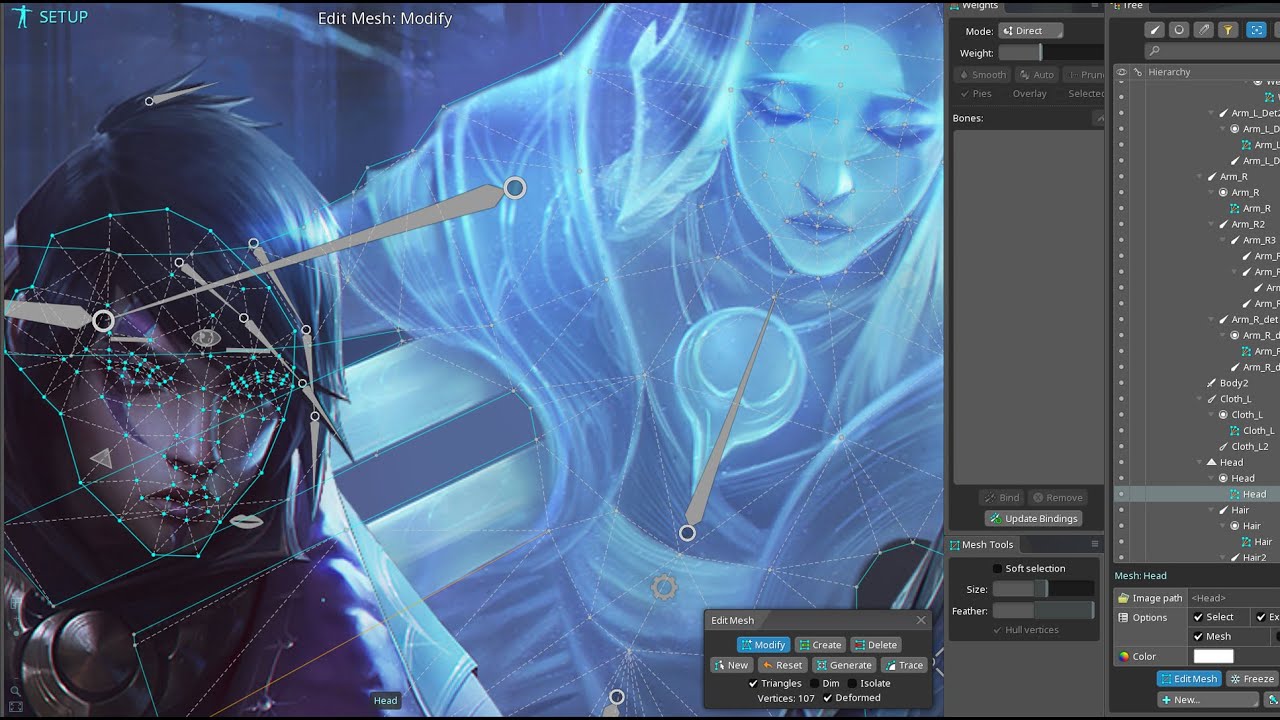
Task: Click the Arm_R slot circle icon
Action: coord(1222,192)
